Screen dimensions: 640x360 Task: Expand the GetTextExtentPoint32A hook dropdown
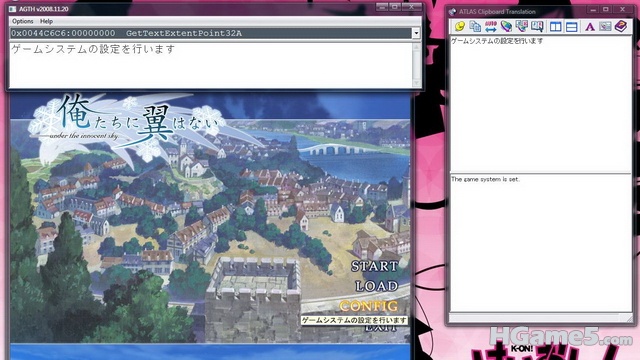pos(416,33)
